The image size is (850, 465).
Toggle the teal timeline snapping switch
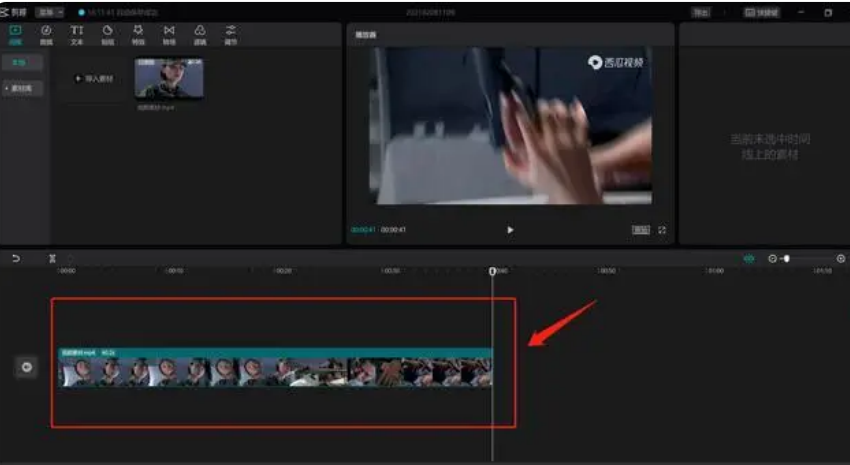(748, 258)
